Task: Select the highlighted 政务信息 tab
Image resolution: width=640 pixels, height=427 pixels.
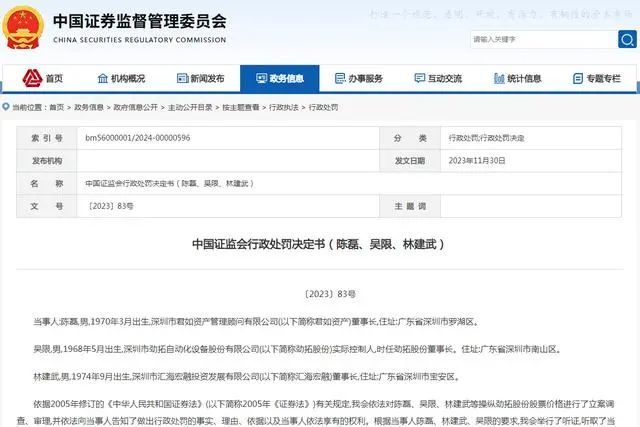Action: click(280, 78)
